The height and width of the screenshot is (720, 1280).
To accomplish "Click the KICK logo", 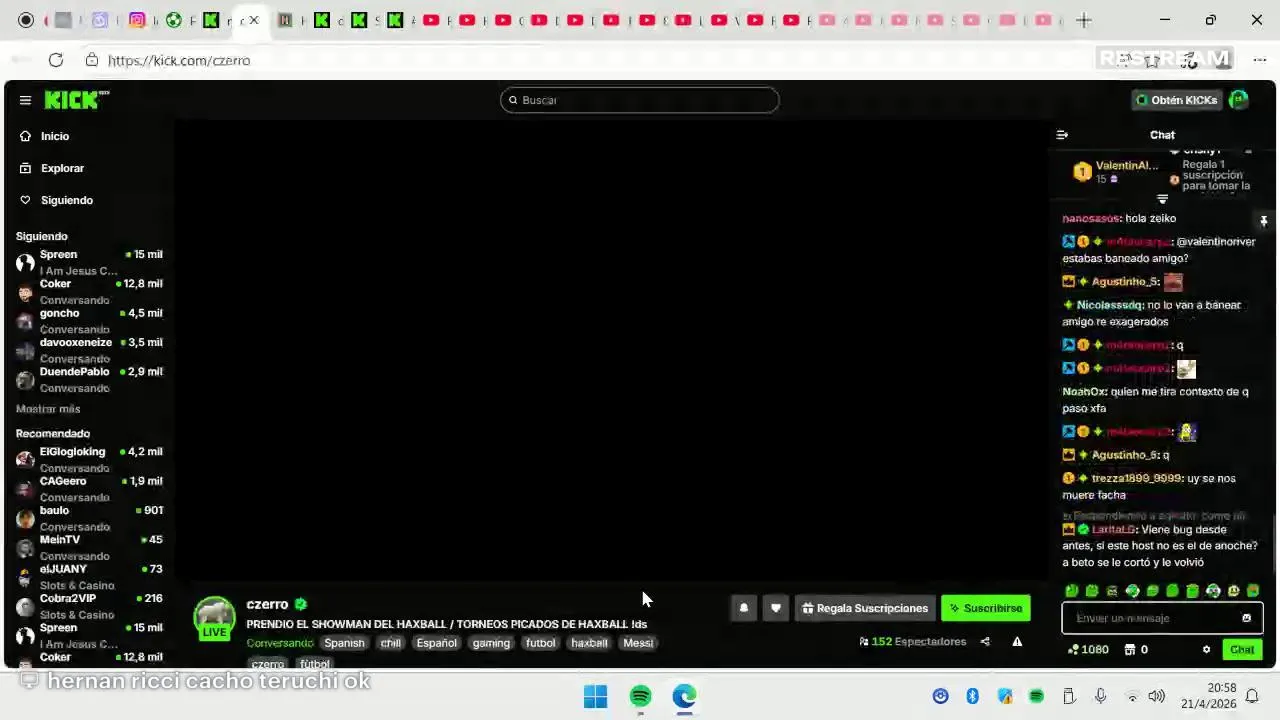I will coord(77,99).
